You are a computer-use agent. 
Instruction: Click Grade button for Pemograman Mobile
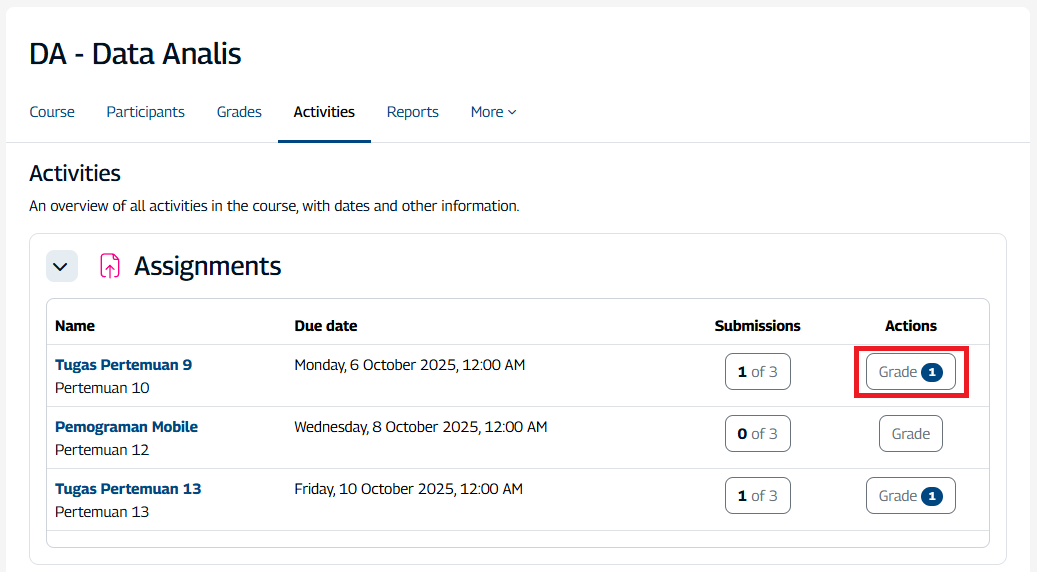point(910,434)
